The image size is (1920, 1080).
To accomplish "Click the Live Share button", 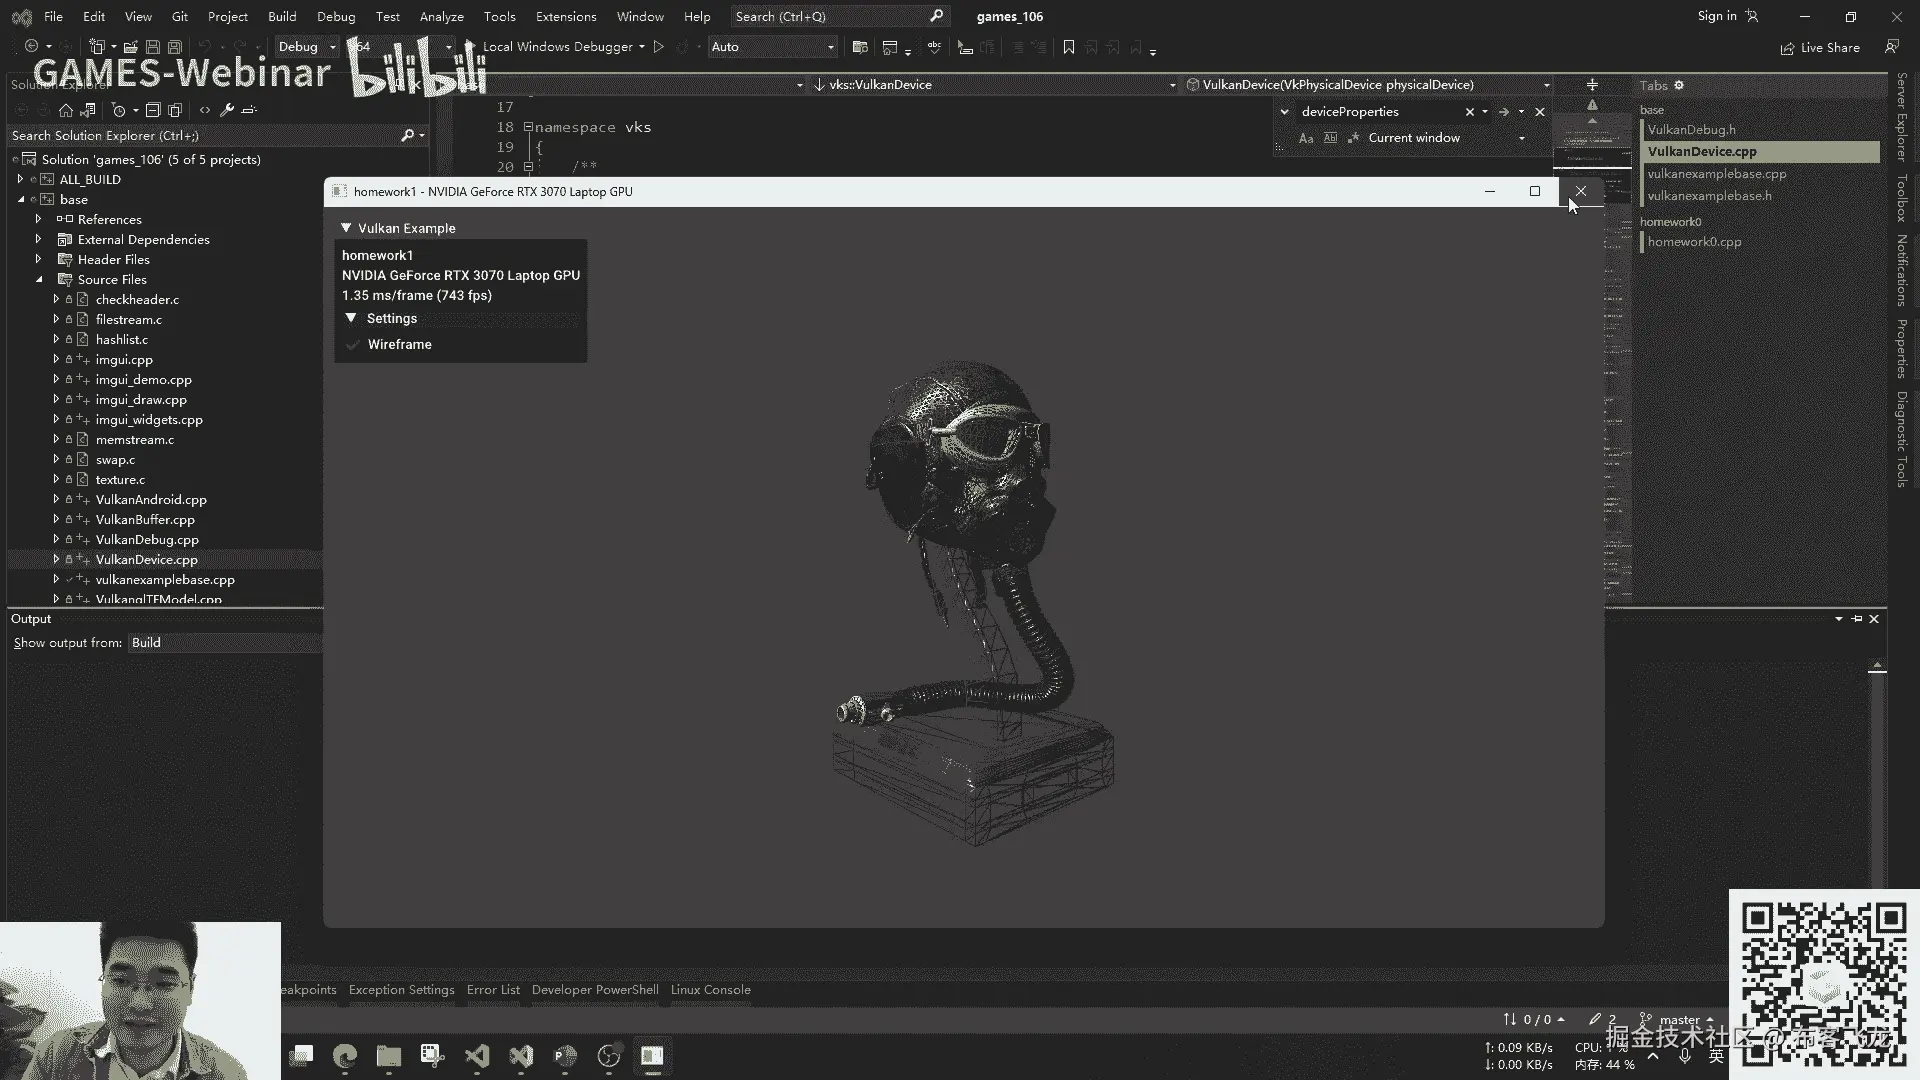I will coord(1820,47).
